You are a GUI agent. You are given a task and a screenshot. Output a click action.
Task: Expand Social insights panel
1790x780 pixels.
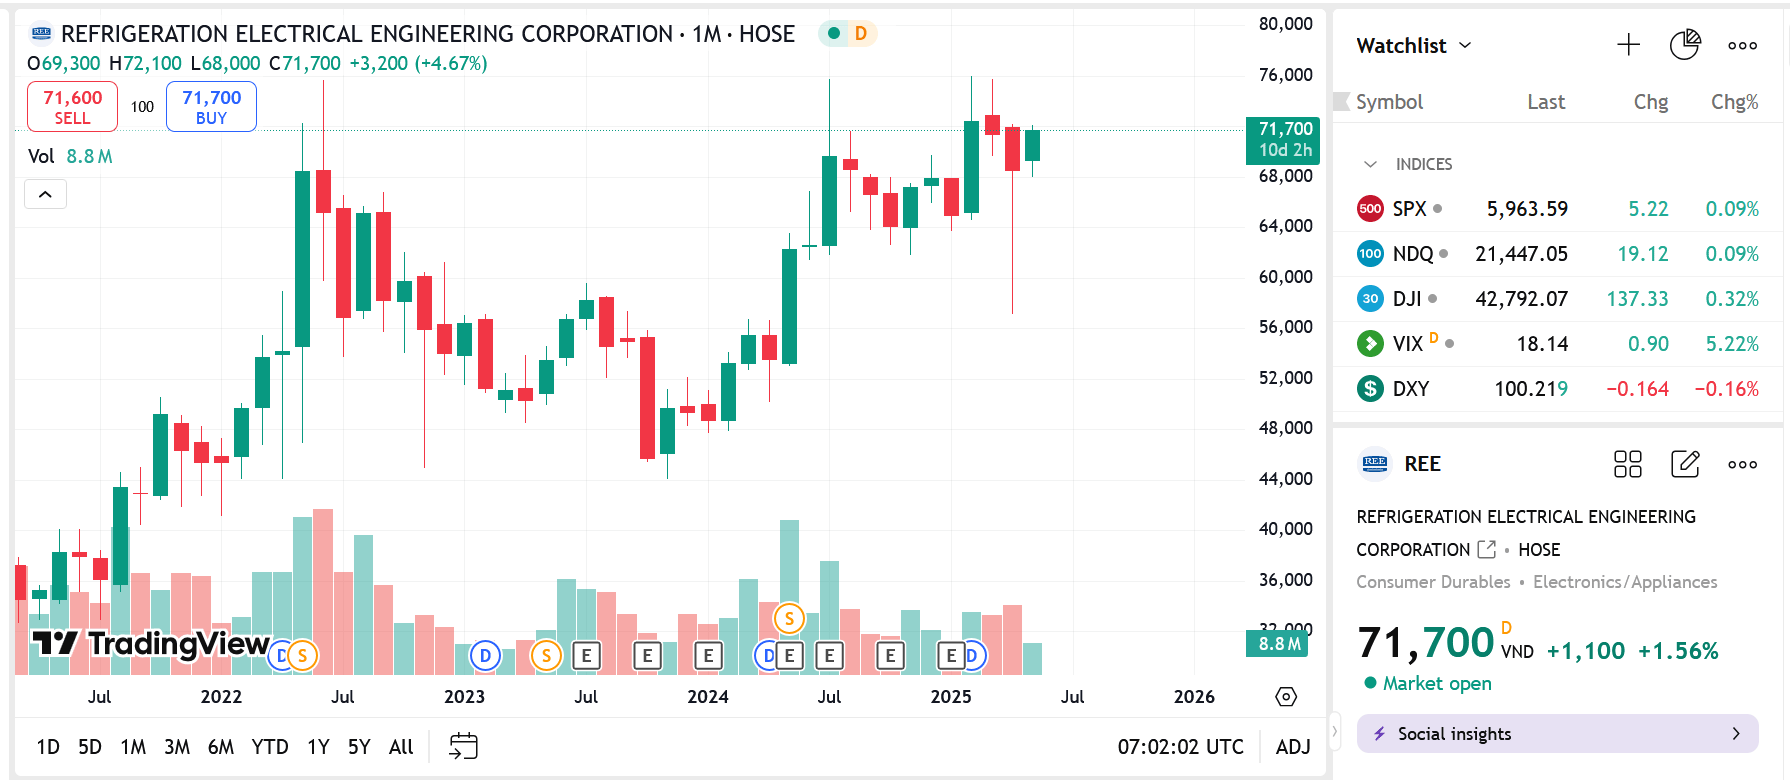tap(1557, 734)
